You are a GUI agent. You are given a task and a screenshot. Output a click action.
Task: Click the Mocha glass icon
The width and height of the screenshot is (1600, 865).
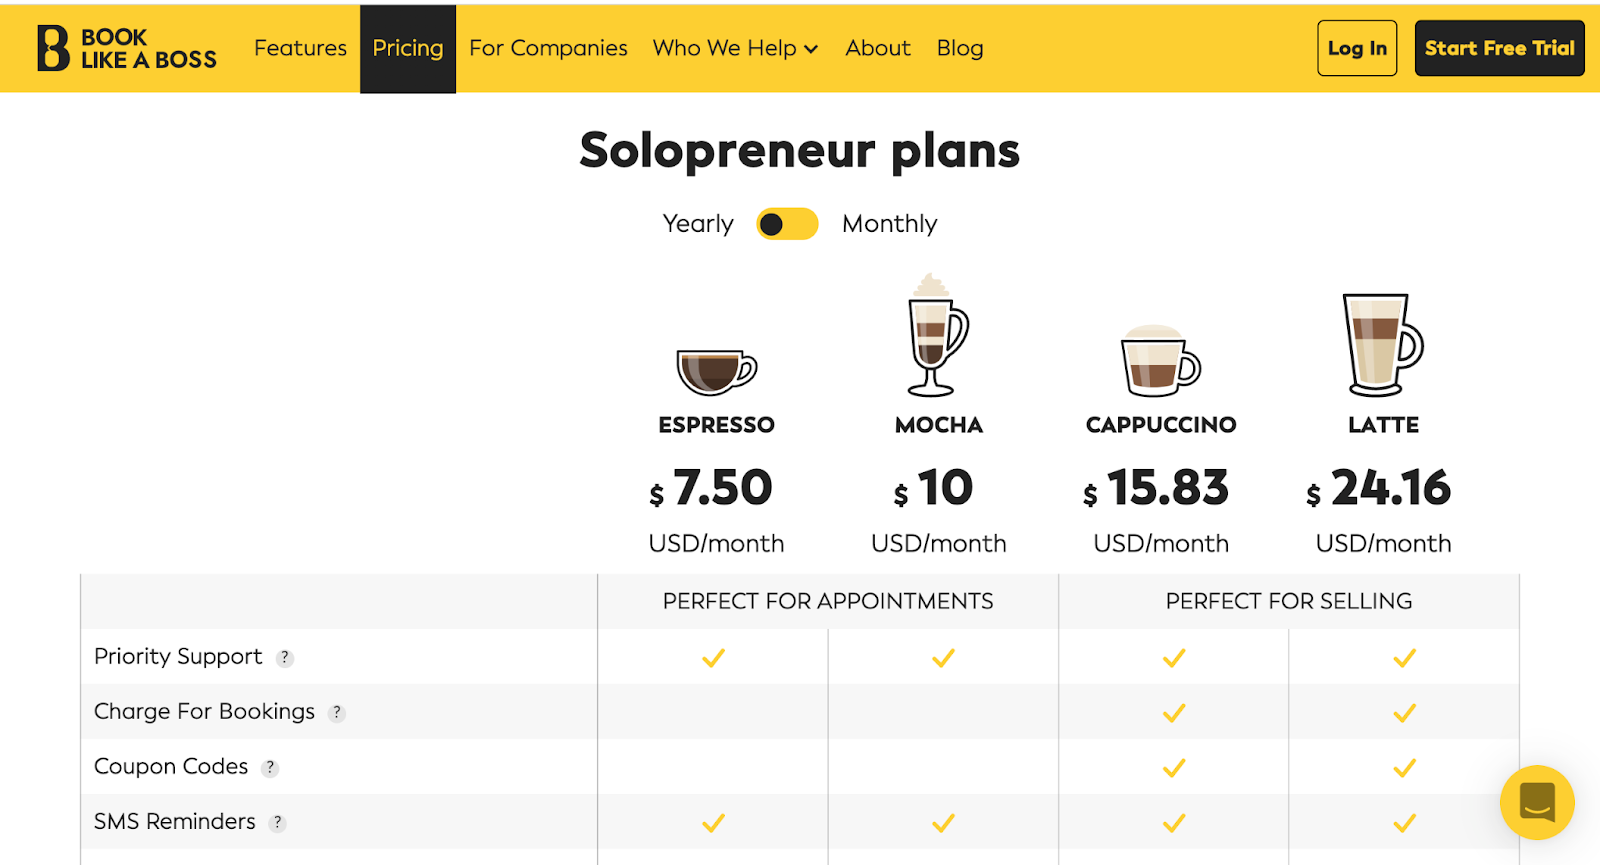click(x=937, y=335)
